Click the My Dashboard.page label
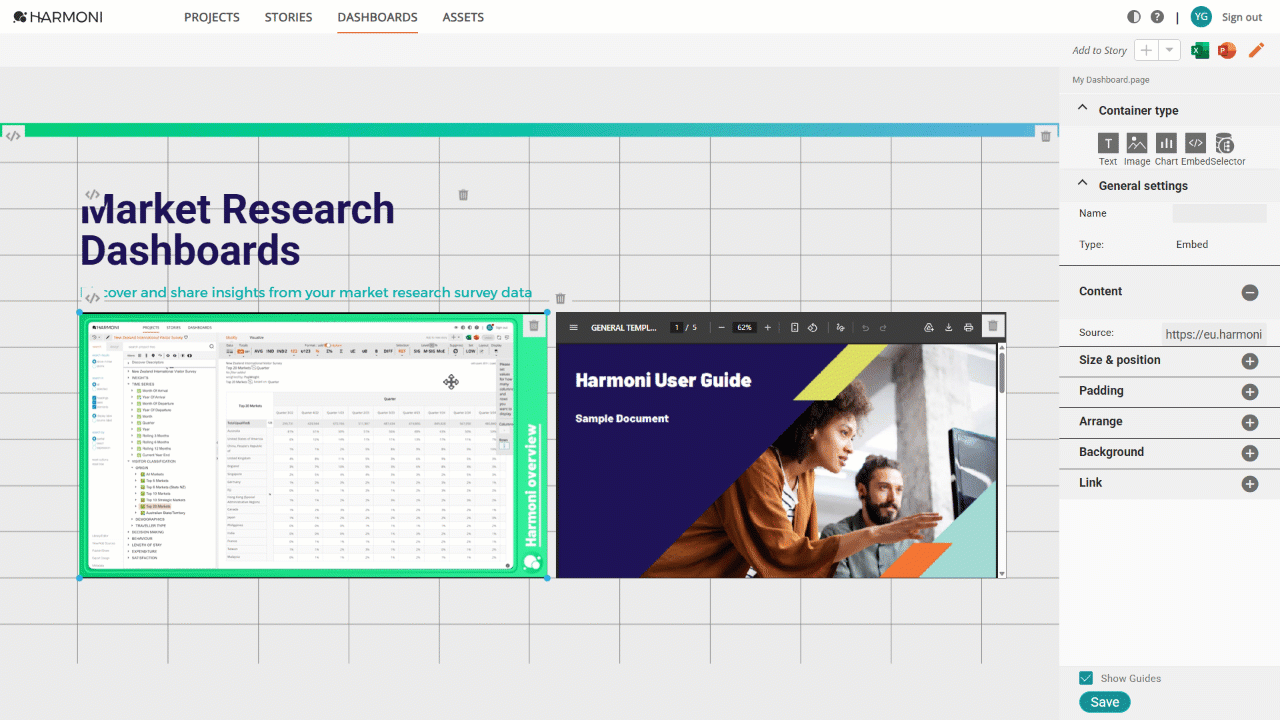This screenshot has height=720, width=1280. coord(1110,79)
